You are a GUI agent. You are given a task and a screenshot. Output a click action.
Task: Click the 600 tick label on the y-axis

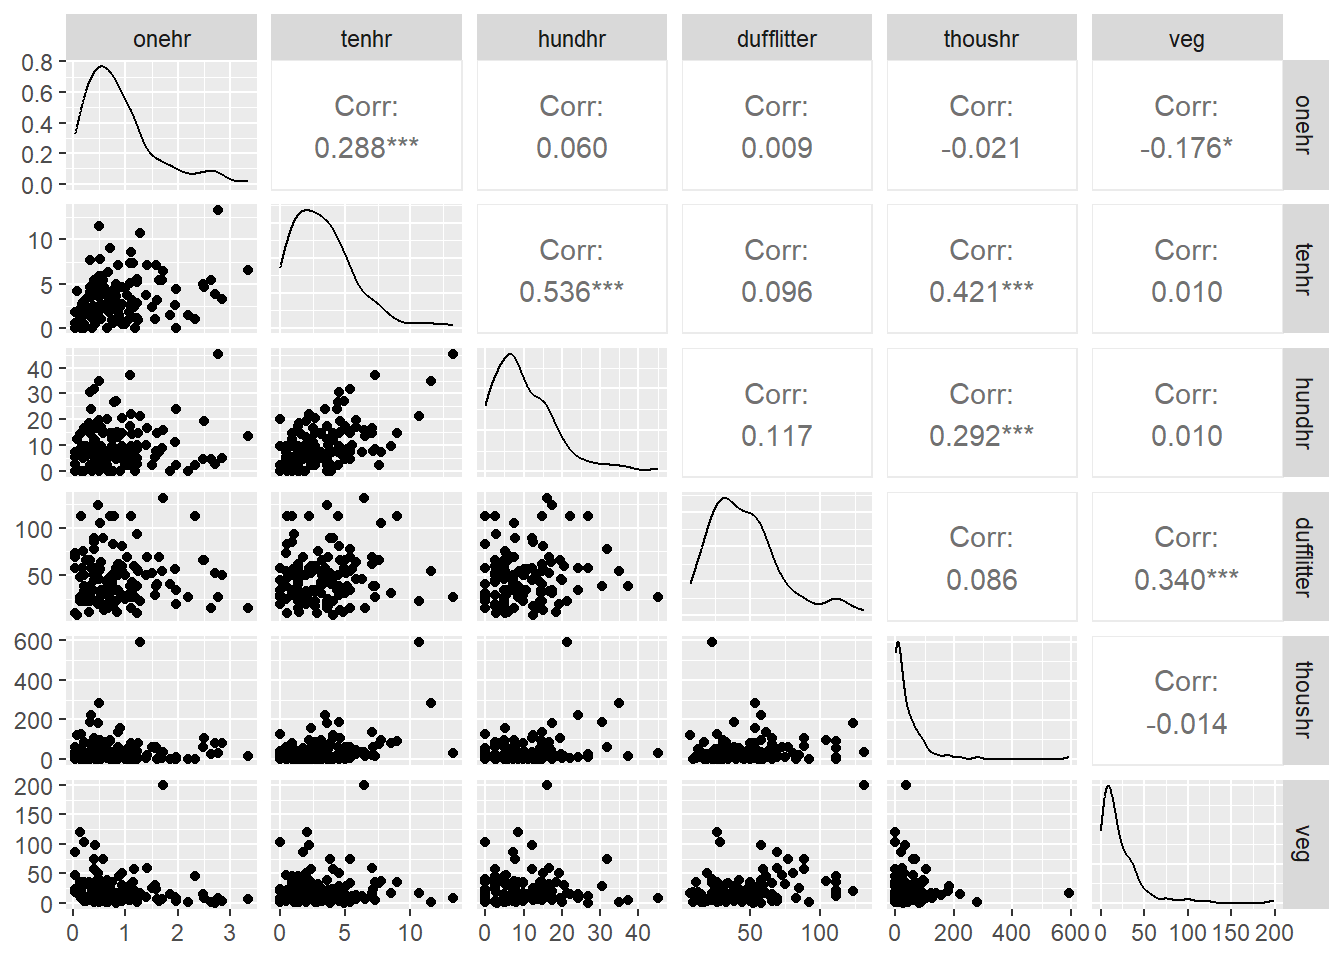click(33, 641)
